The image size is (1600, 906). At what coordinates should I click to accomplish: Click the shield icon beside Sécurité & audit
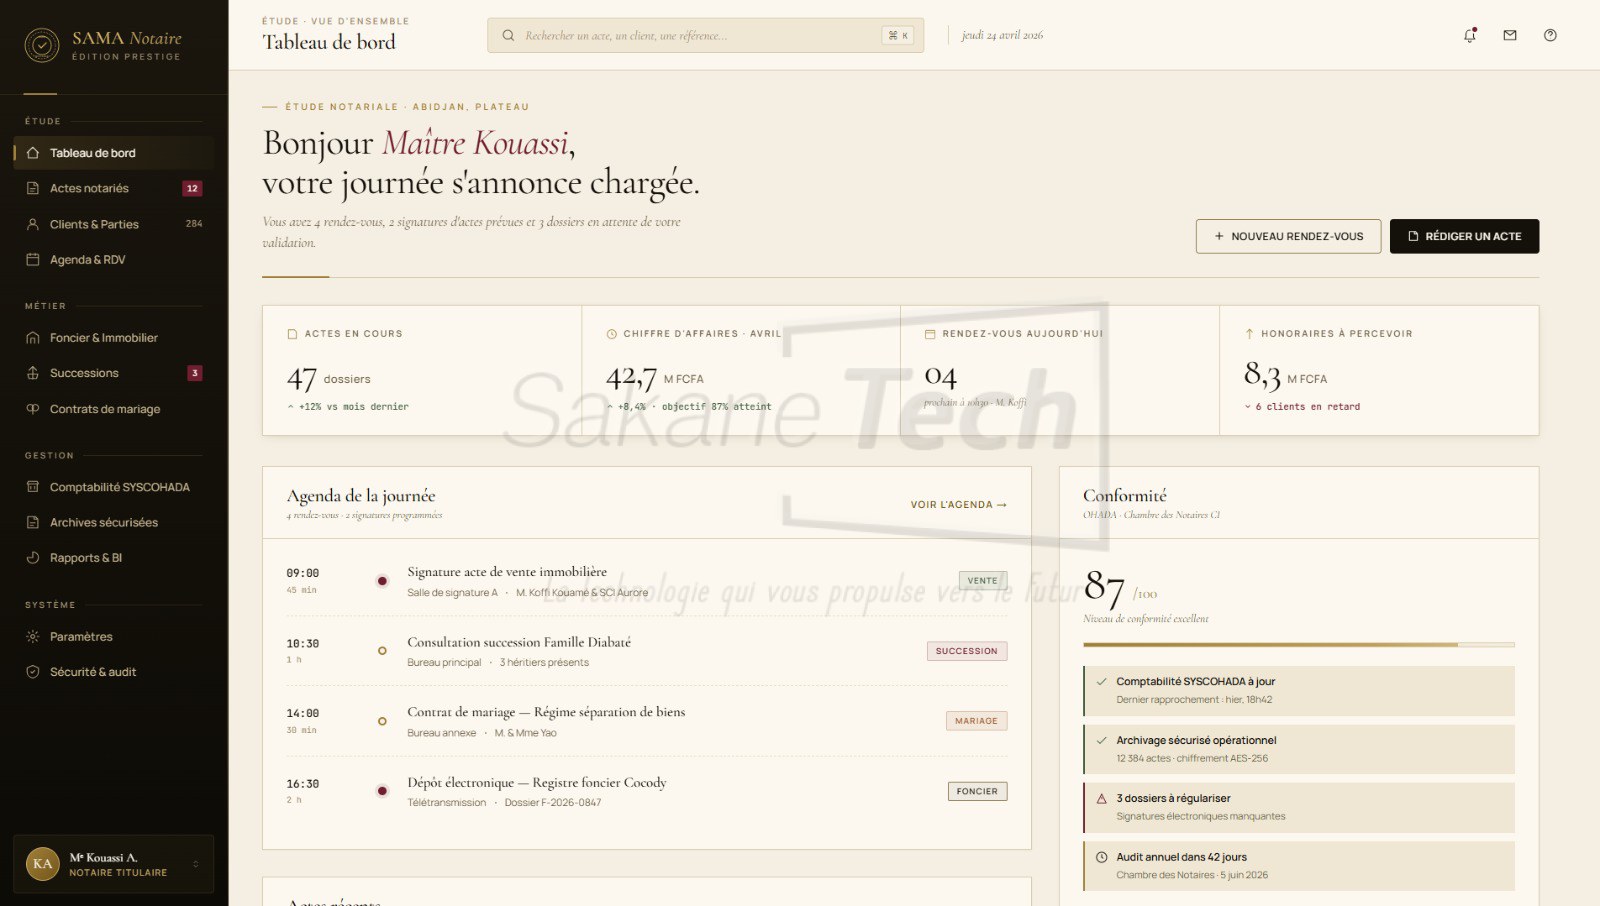point(33,672)
